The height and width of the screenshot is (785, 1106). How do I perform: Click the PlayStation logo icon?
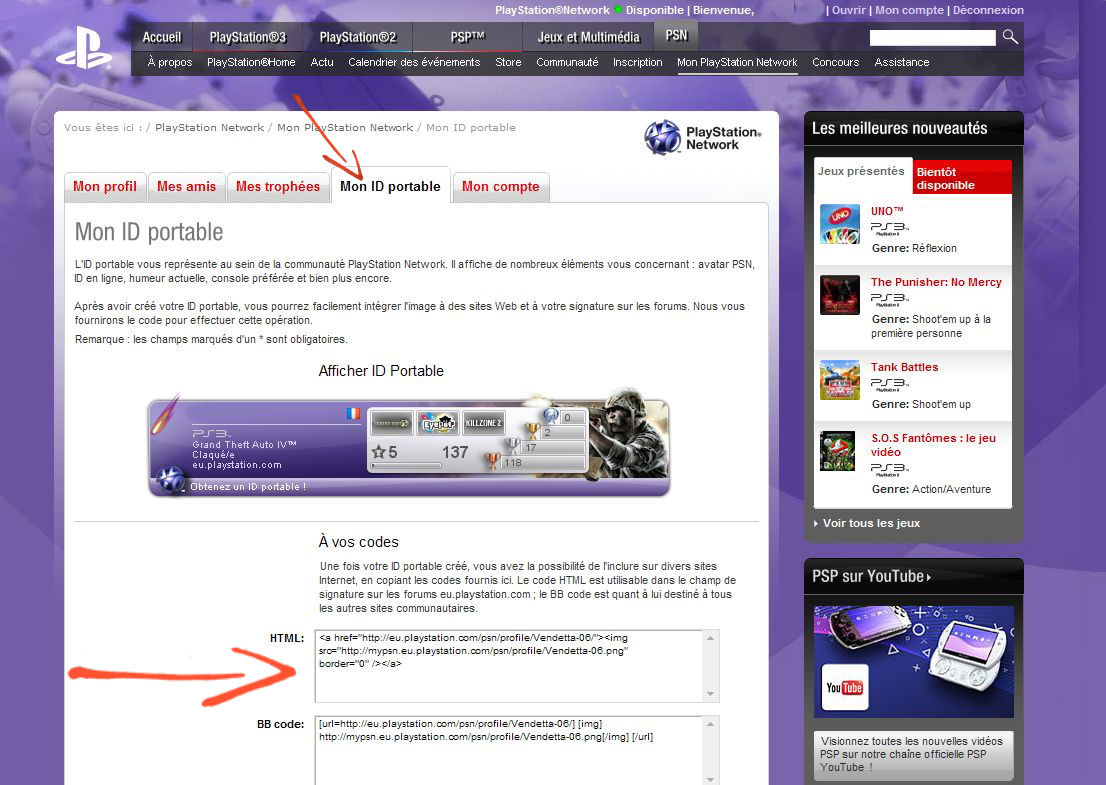pyautogui.click(x=84, y=48)
